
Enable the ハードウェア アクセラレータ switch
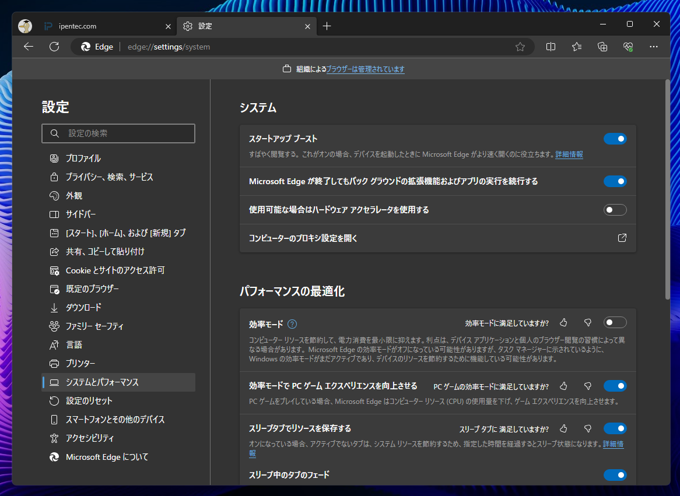615,210
